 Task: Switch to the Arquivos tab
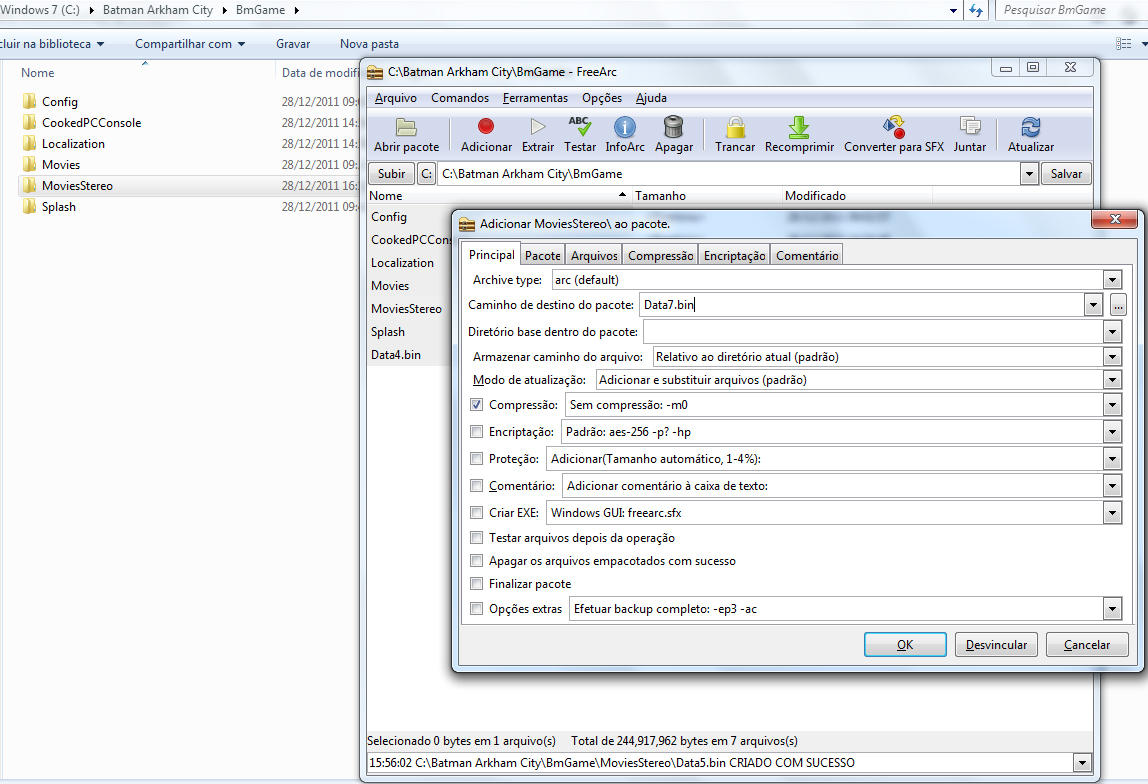pos(594,255)
